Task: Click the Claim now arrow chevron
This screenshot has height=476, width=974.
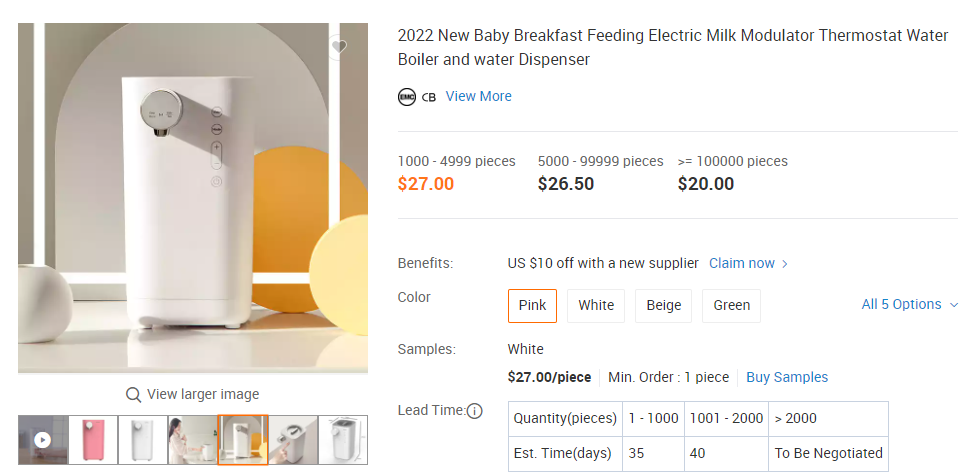Action: [x=785, y=264]
